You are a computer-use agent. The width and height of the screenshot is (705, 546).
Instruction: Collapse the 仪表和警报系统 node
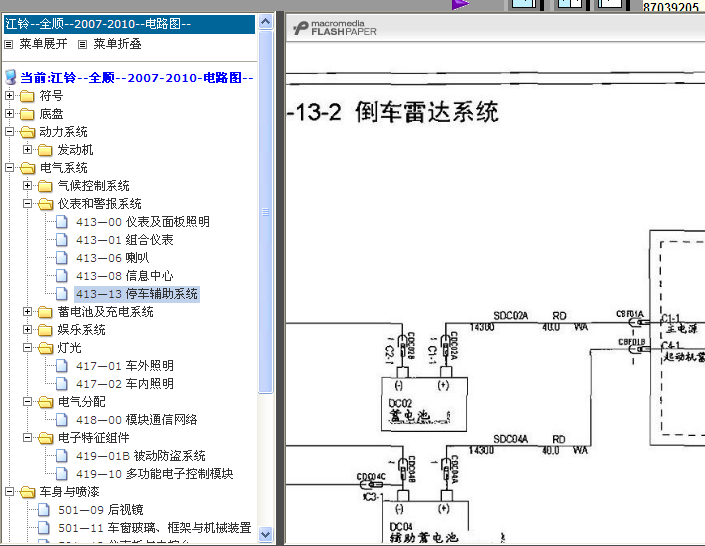point(27,203)
